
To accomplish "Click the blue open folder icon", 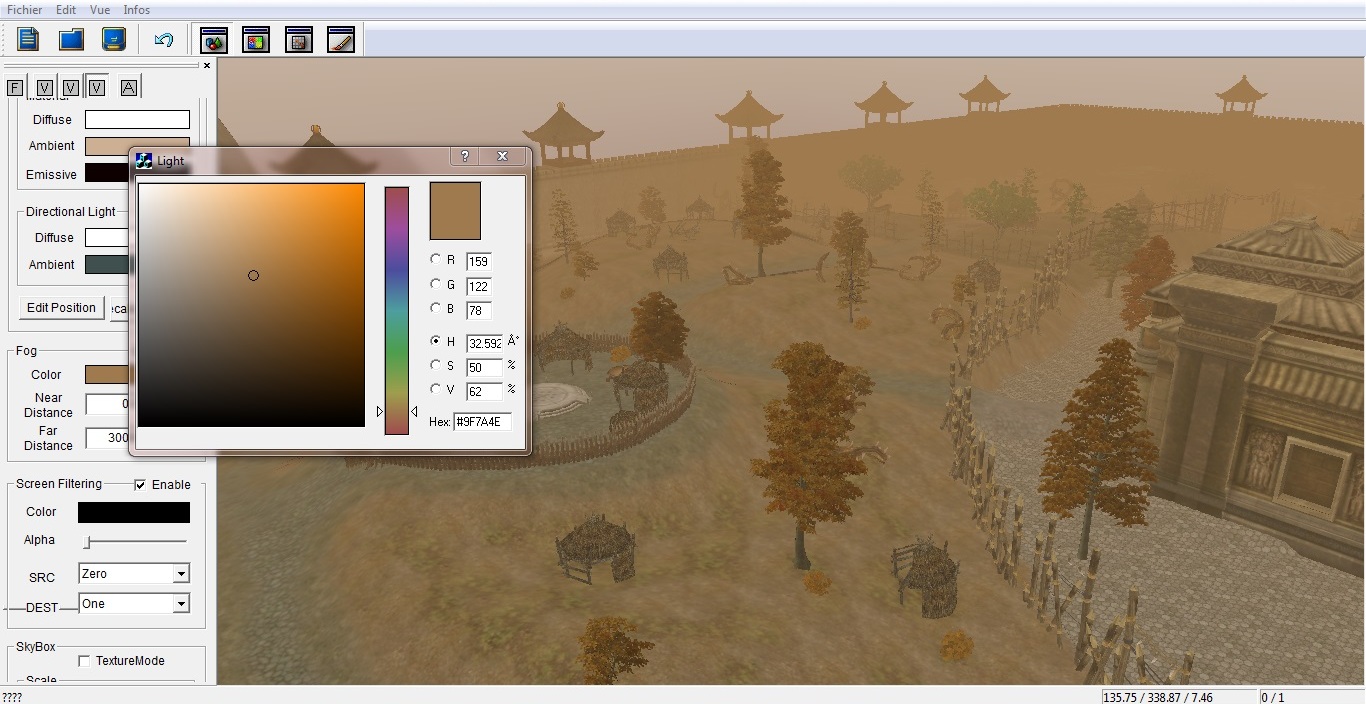I will coord(71,39).
